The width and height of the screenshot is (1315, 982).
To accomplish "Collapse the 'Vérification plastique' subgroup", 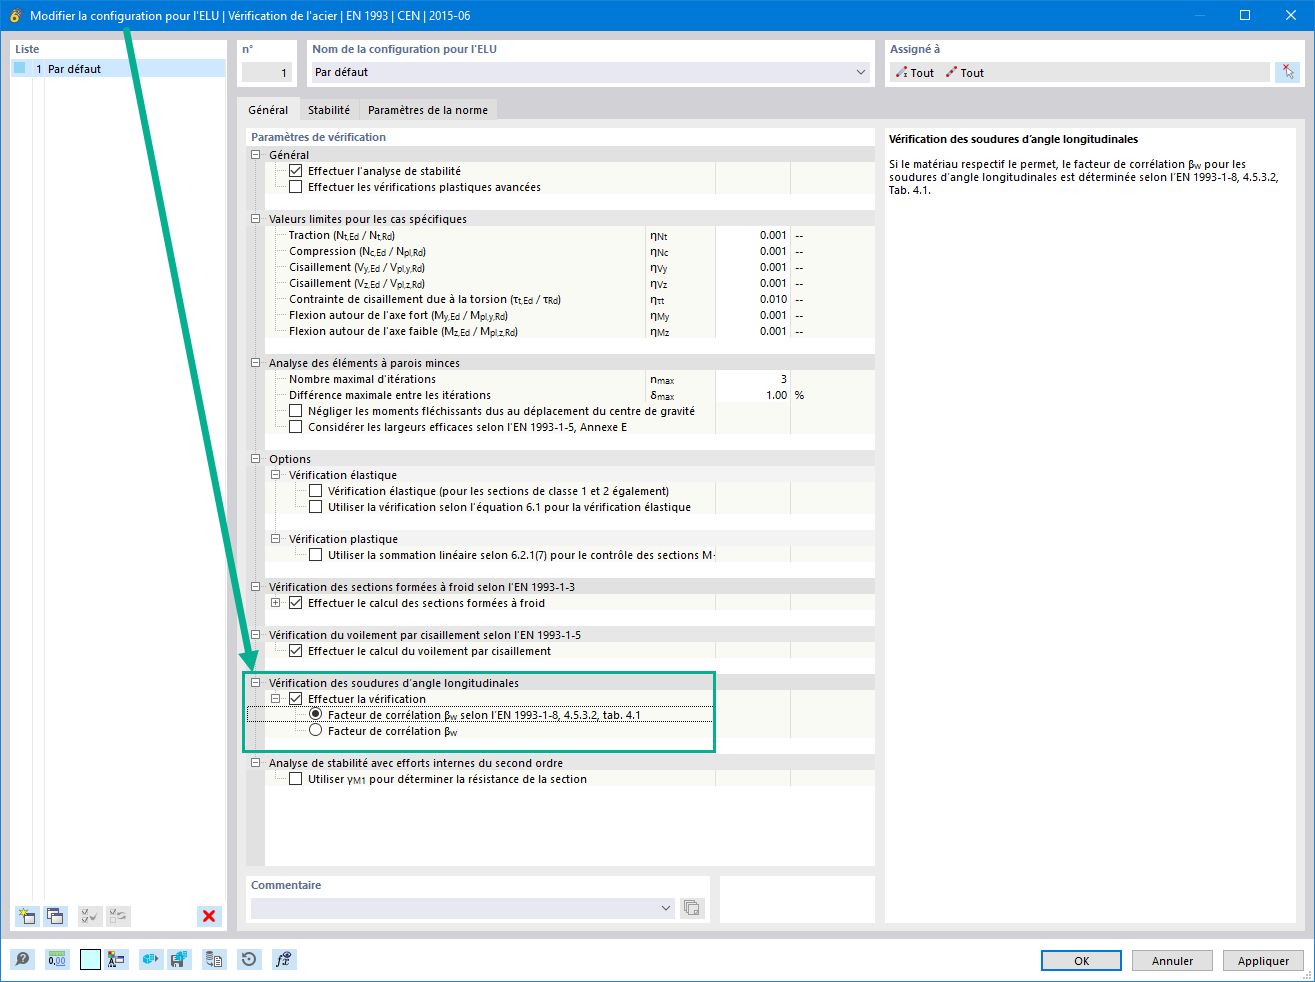I will point(275,539).
